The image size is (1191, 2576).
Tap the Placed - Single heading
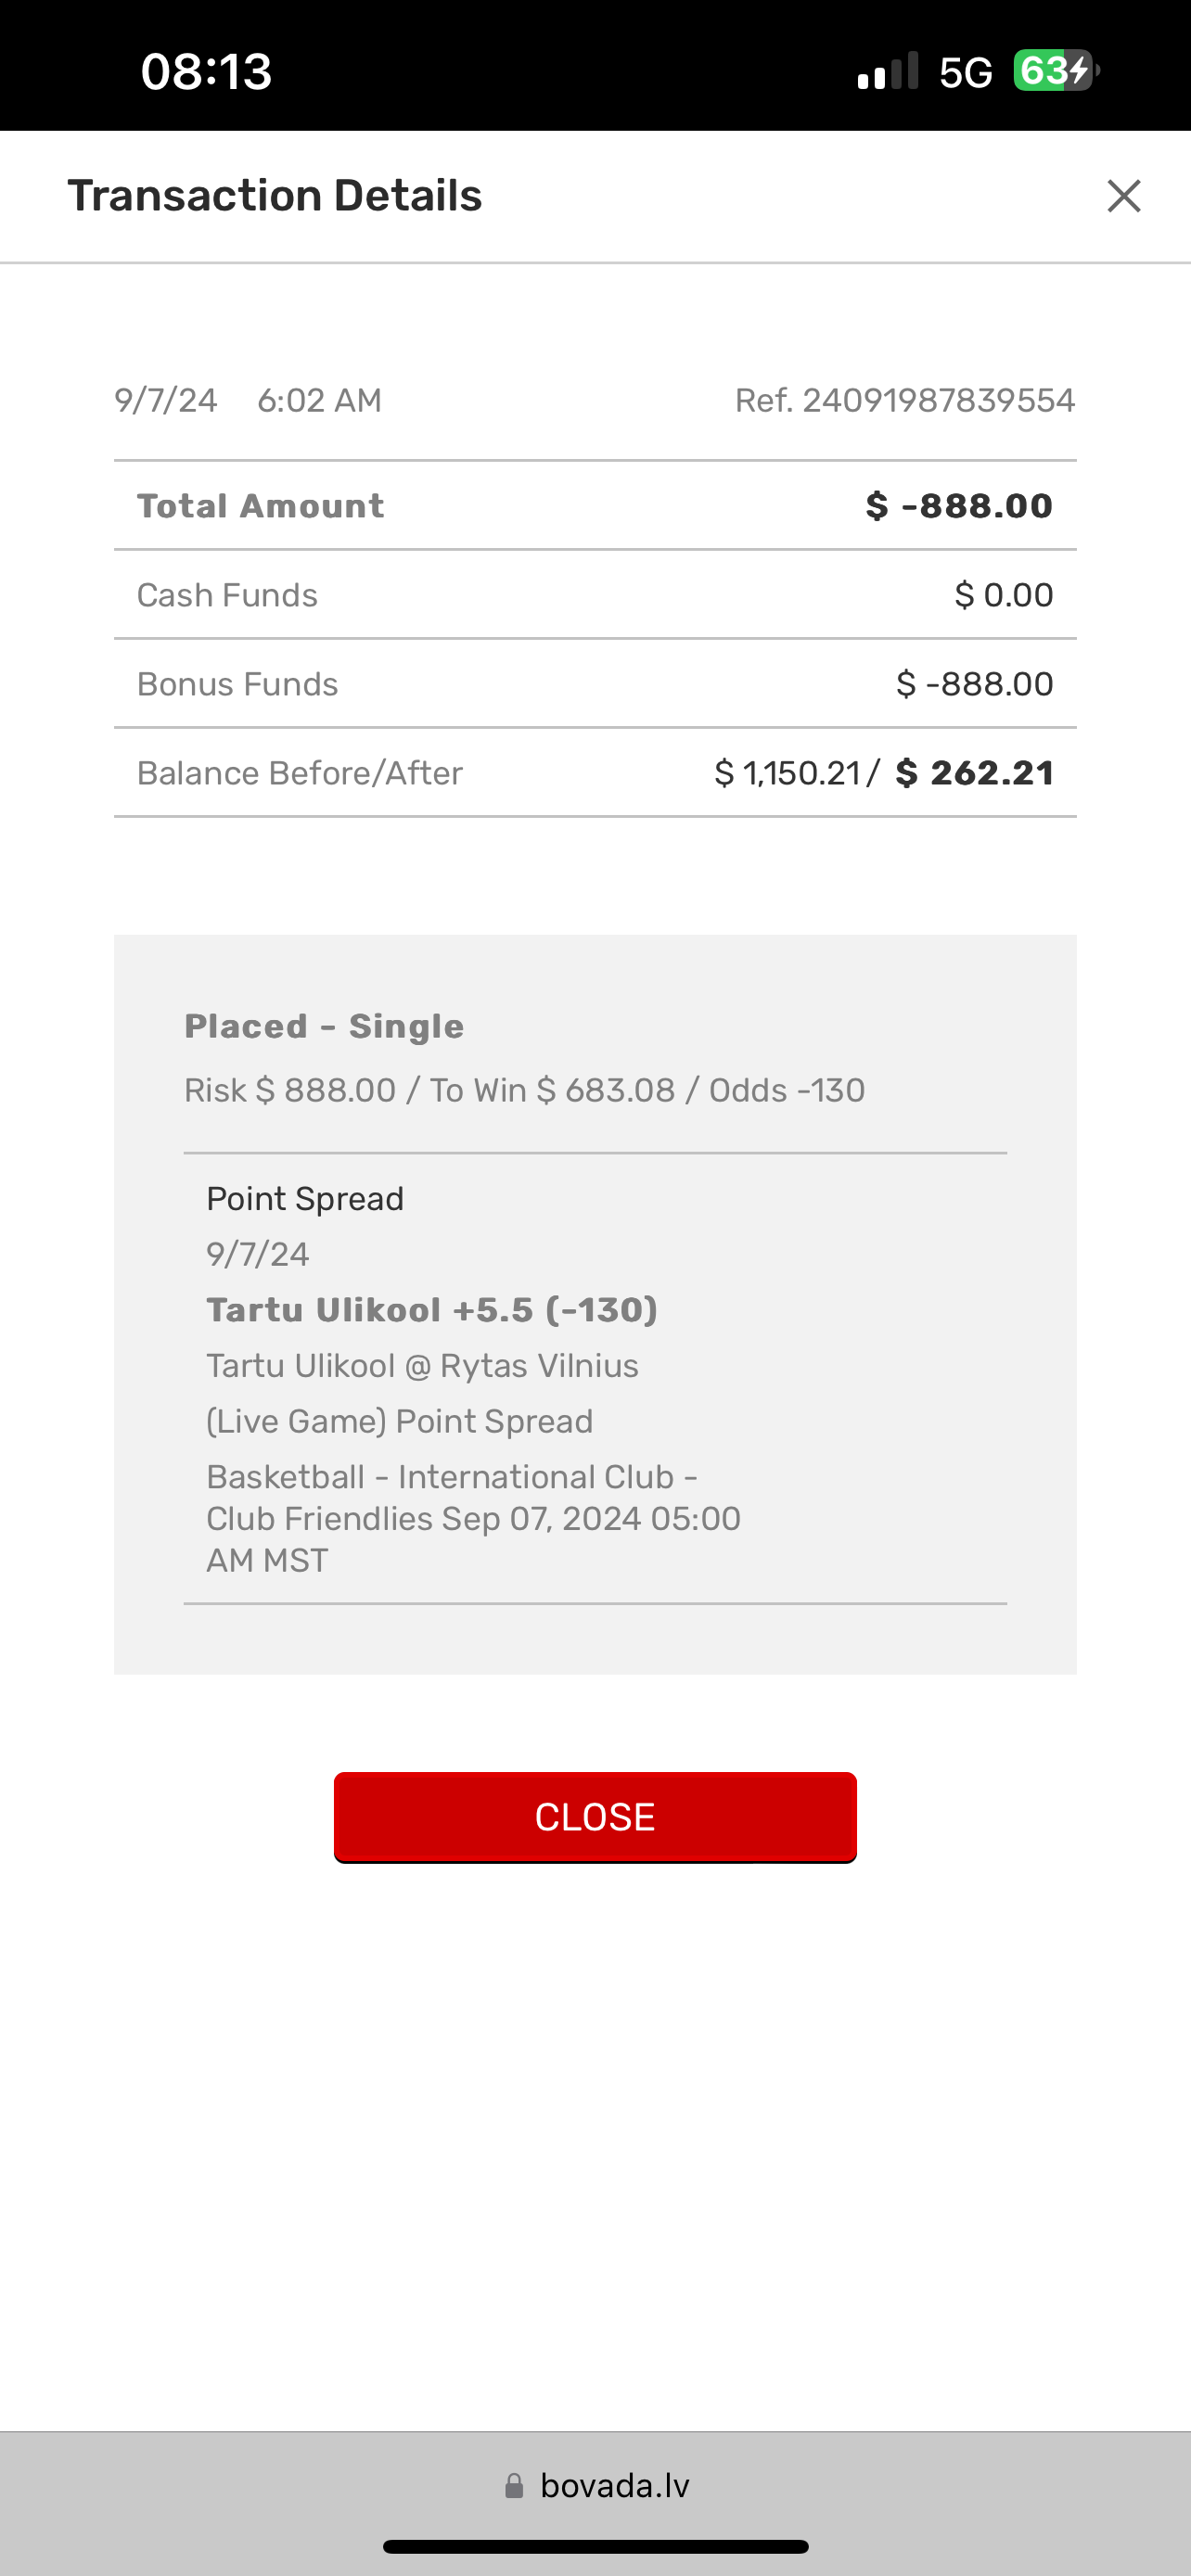click(324, 1026)
